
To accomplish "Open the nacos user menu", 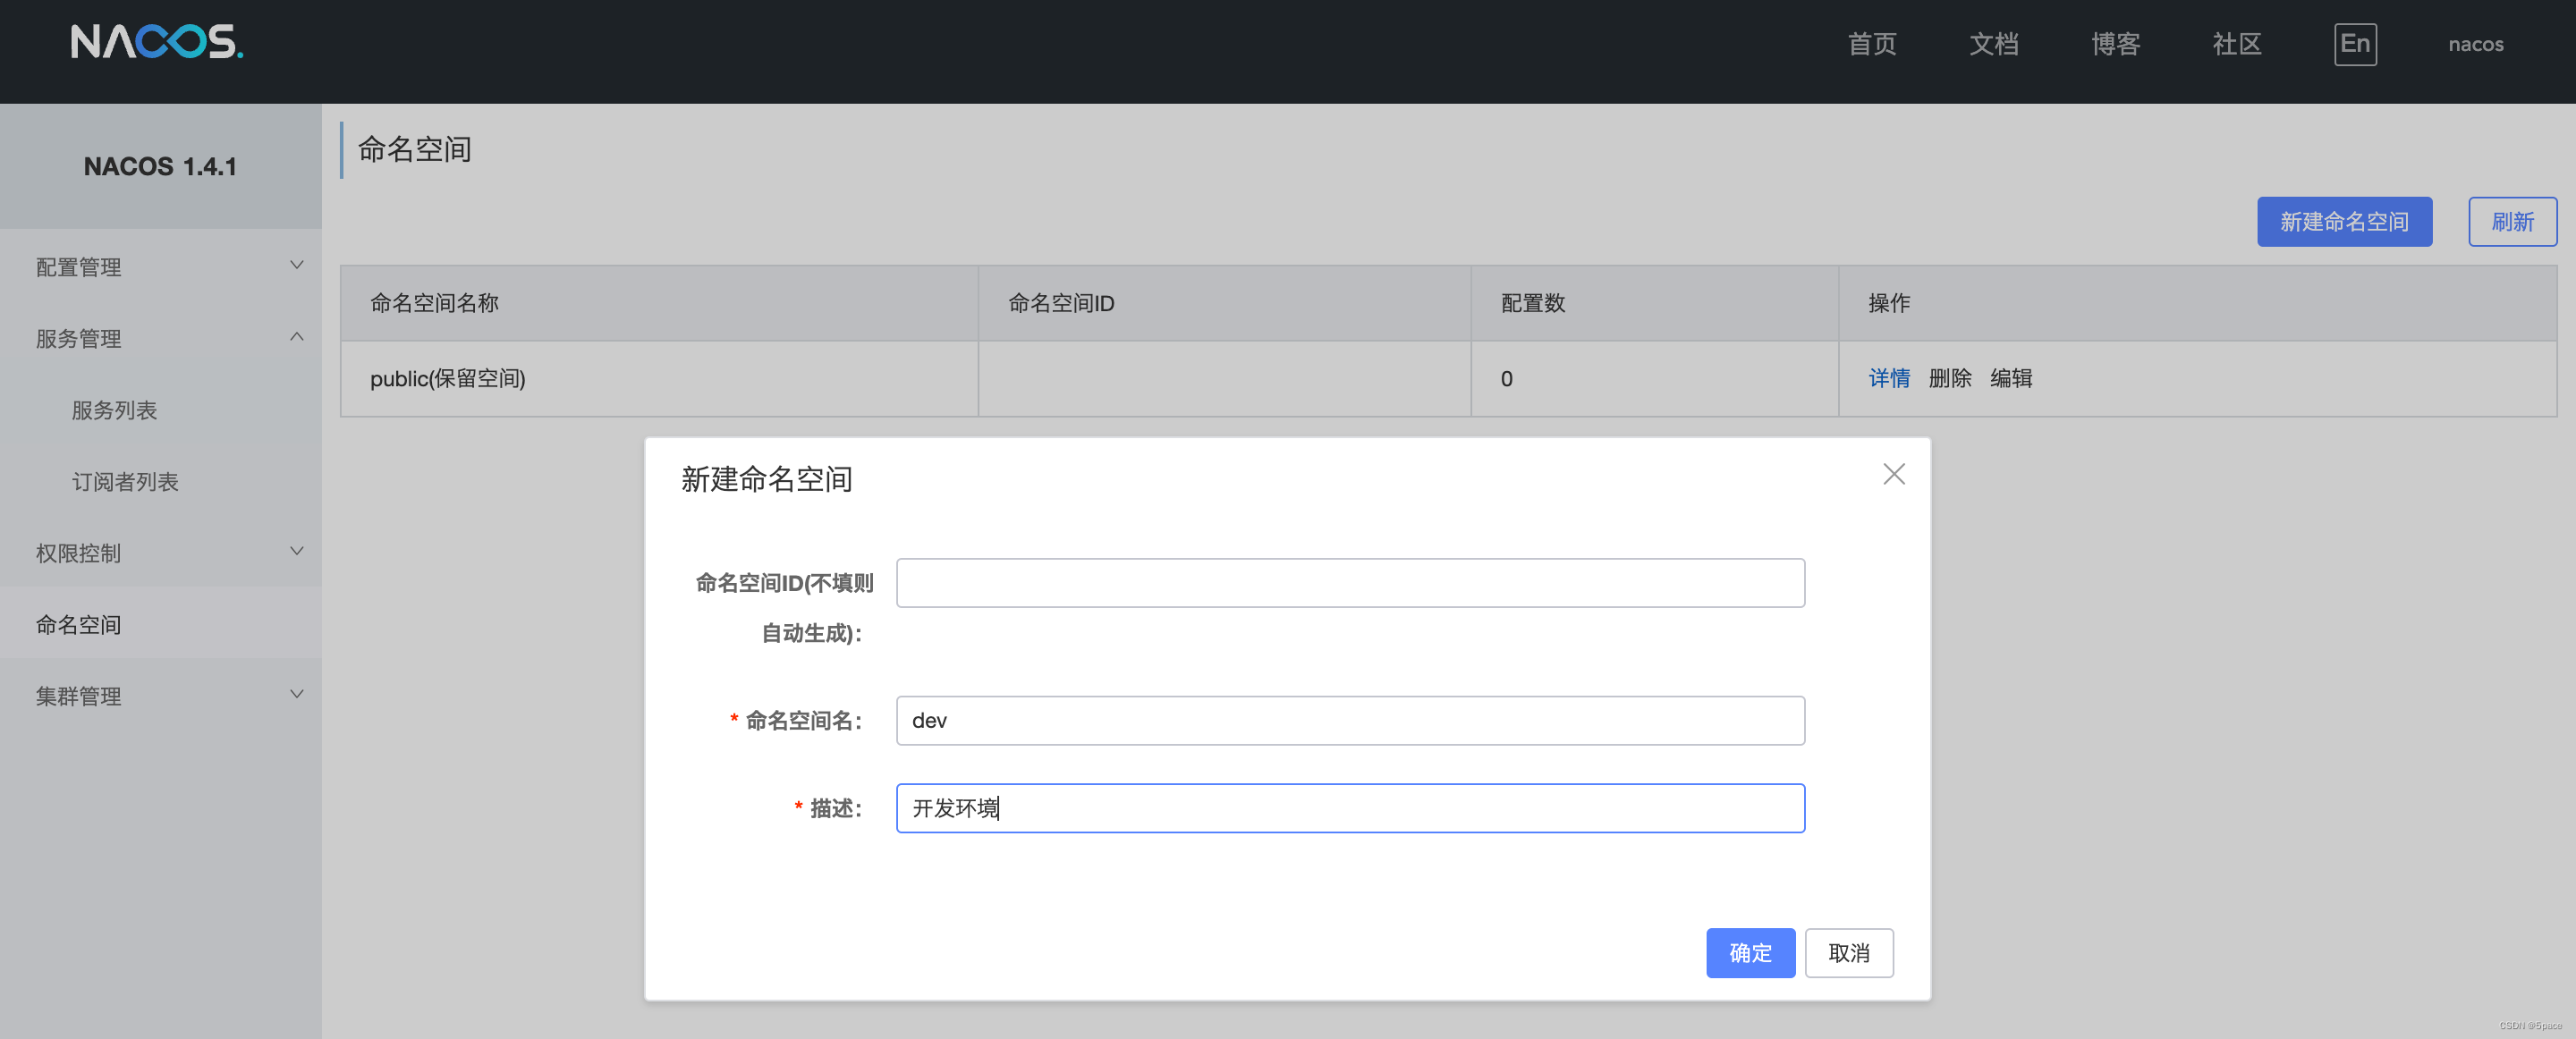I will (x=2475, y=44).
